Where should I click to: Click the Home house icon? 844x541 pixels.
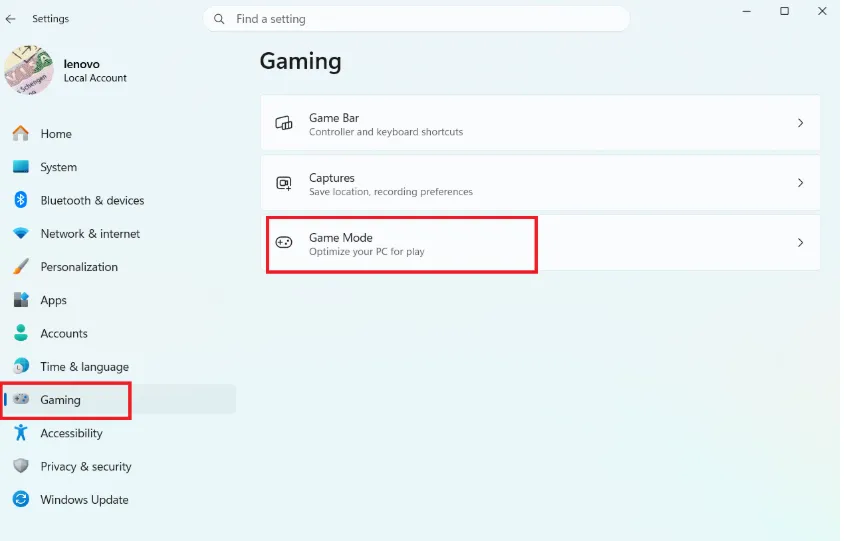20,134
